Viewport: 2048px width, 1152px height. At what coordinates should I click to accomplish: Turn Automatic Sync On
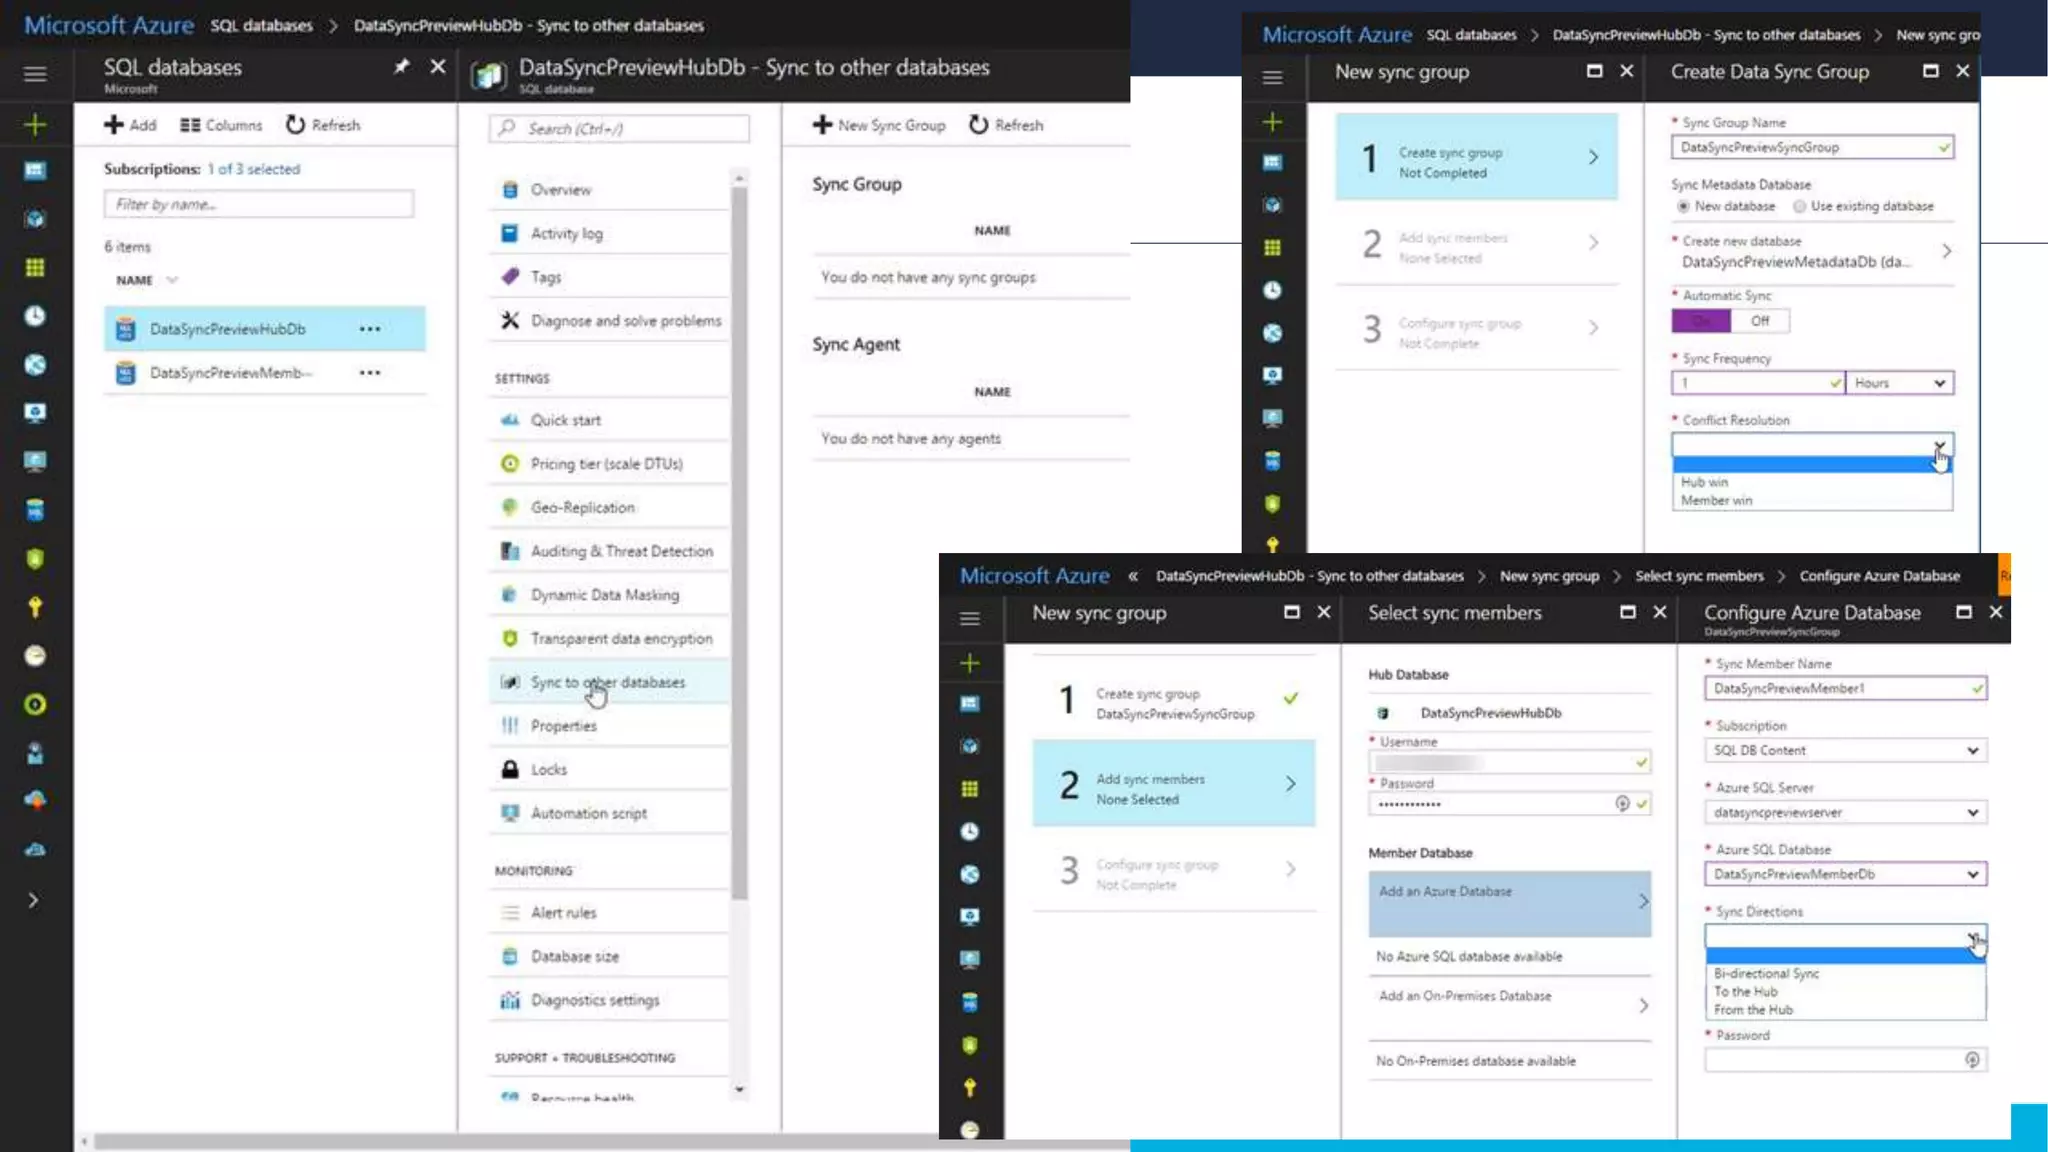pos(1701,321)
